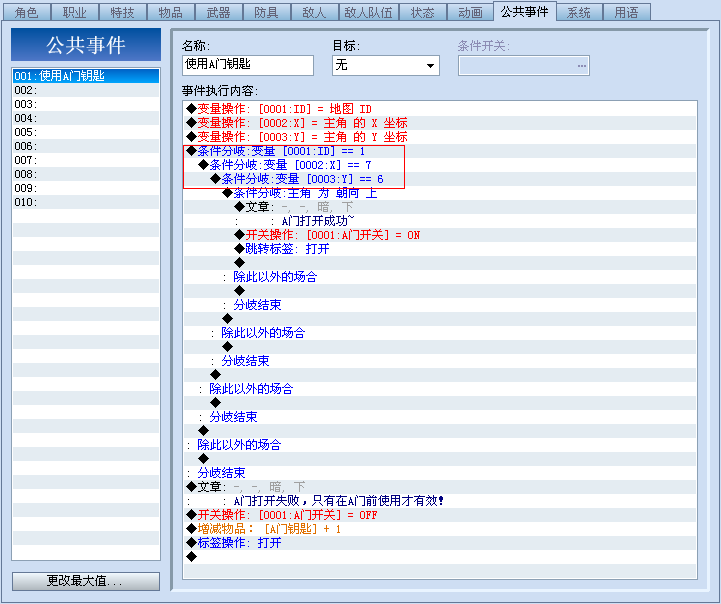The width and height of the screenshot is (721, 604).
Task: Click the disabled 条件开关 ellipsis button
Action: tap(582, 66)
